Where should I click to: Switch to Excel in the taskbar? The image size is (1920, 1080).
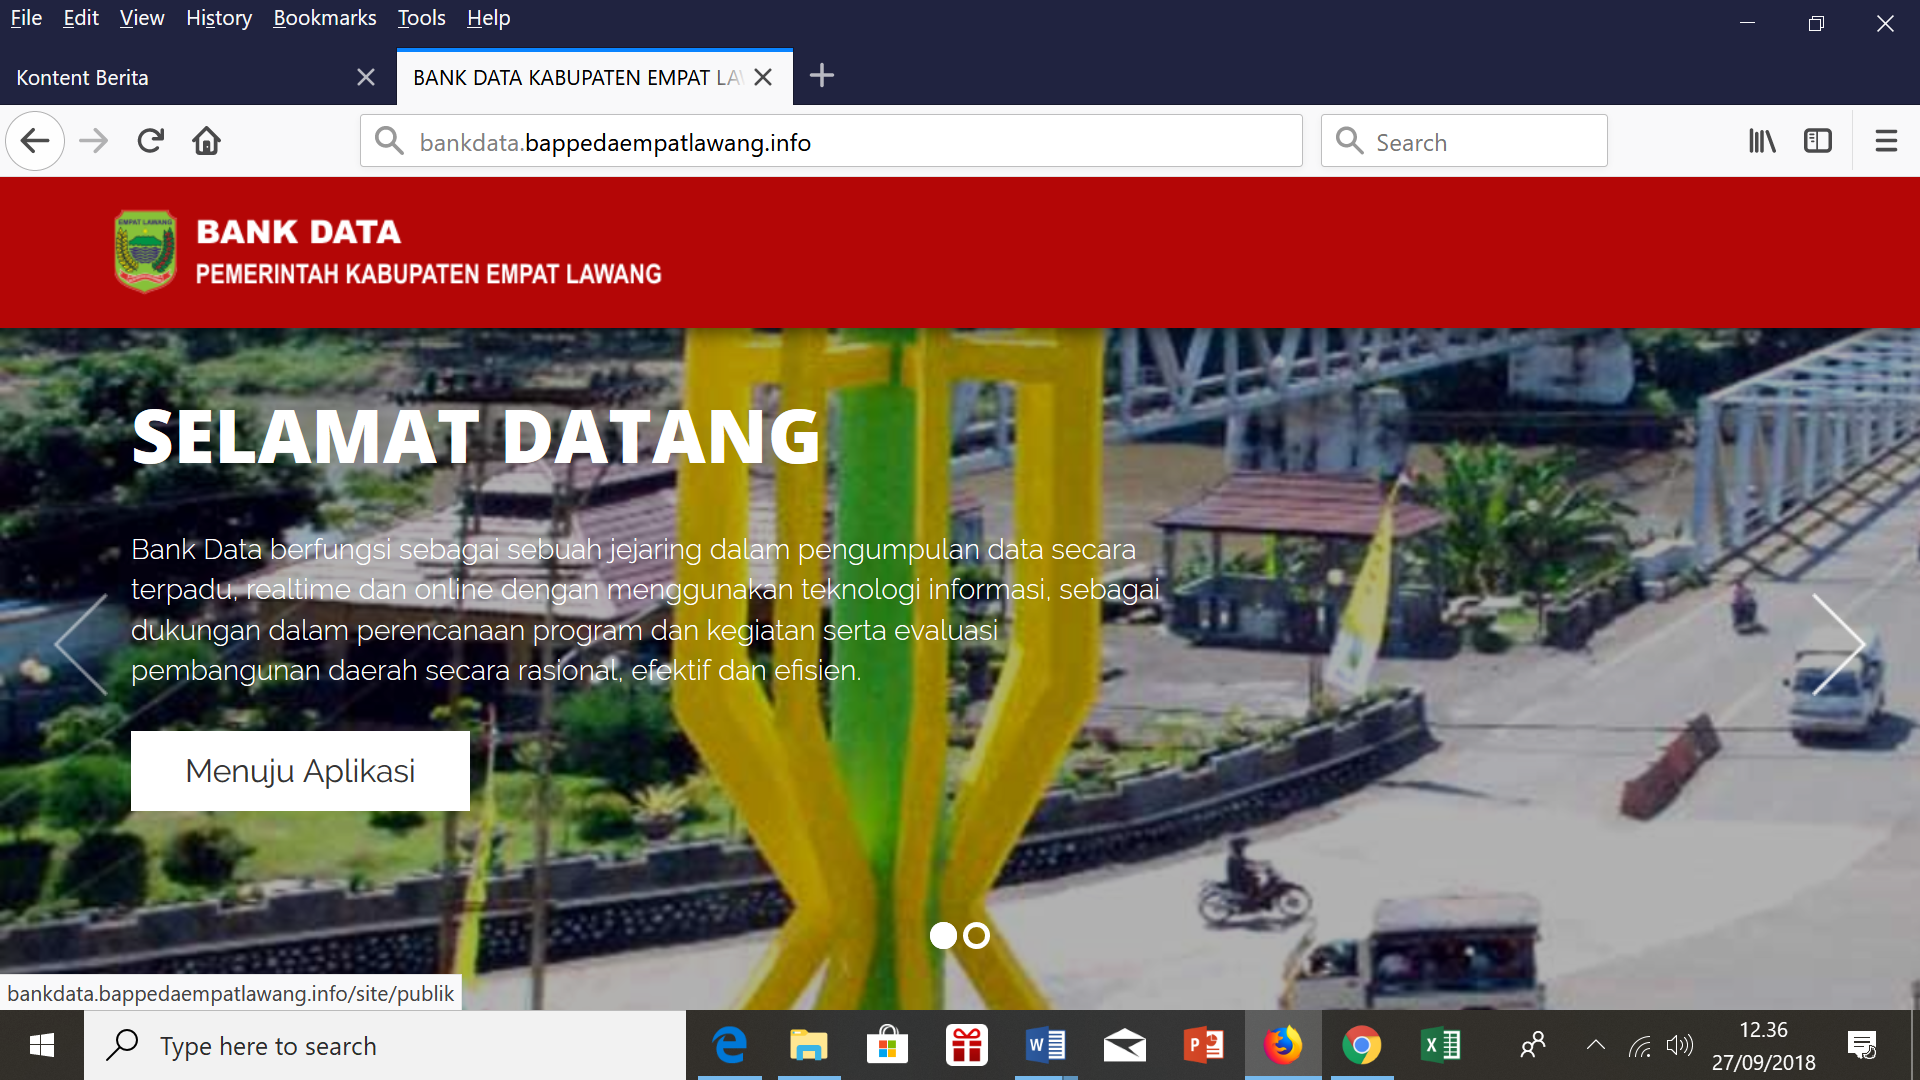click(1441, 1046)
